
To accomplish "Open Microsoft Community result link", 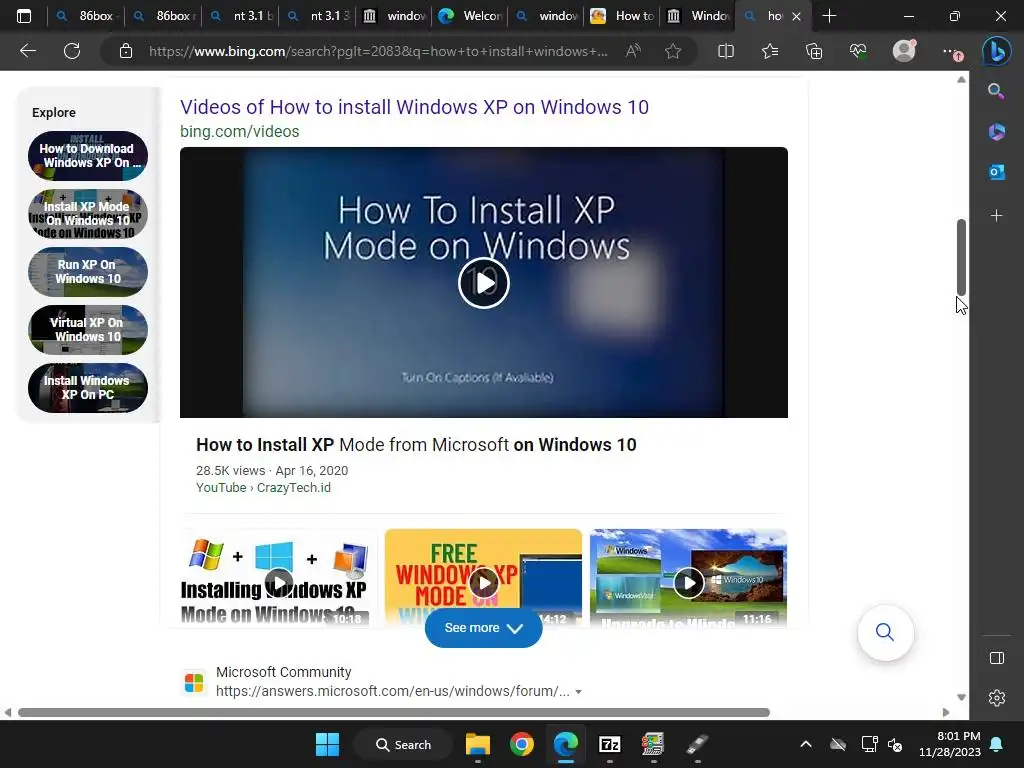I will coord(283,672).
